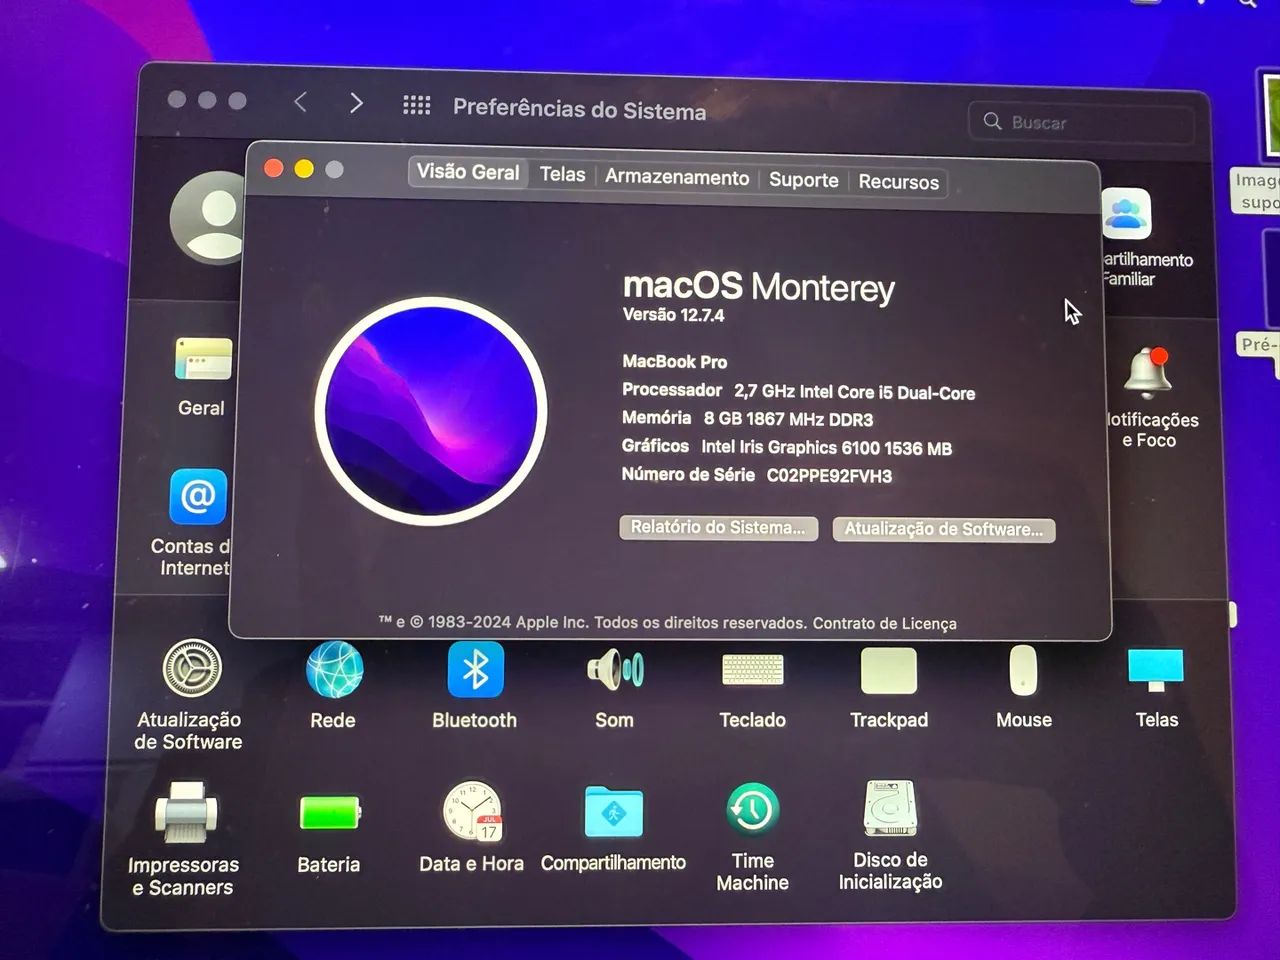Open Compartilhamento Familiar preferences
1280x960 pixels.
click(1127, 213)
